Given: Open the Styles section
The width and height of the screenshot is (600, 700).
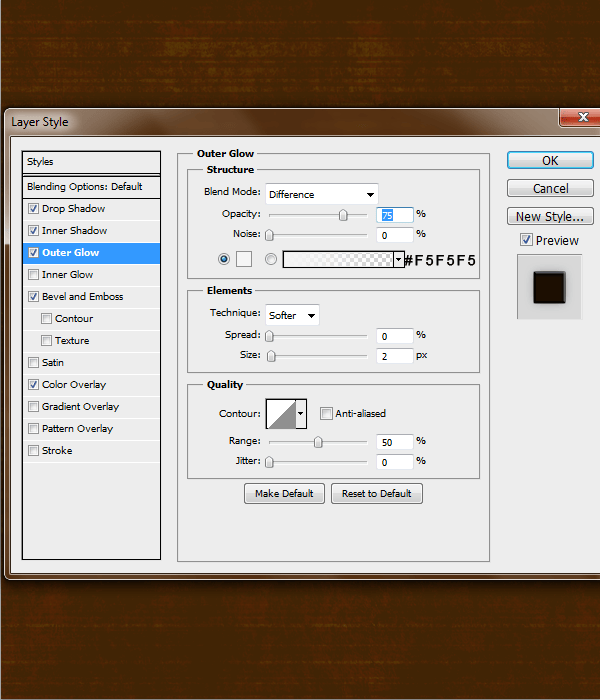Looking at the screenshot, I should 91,162.
